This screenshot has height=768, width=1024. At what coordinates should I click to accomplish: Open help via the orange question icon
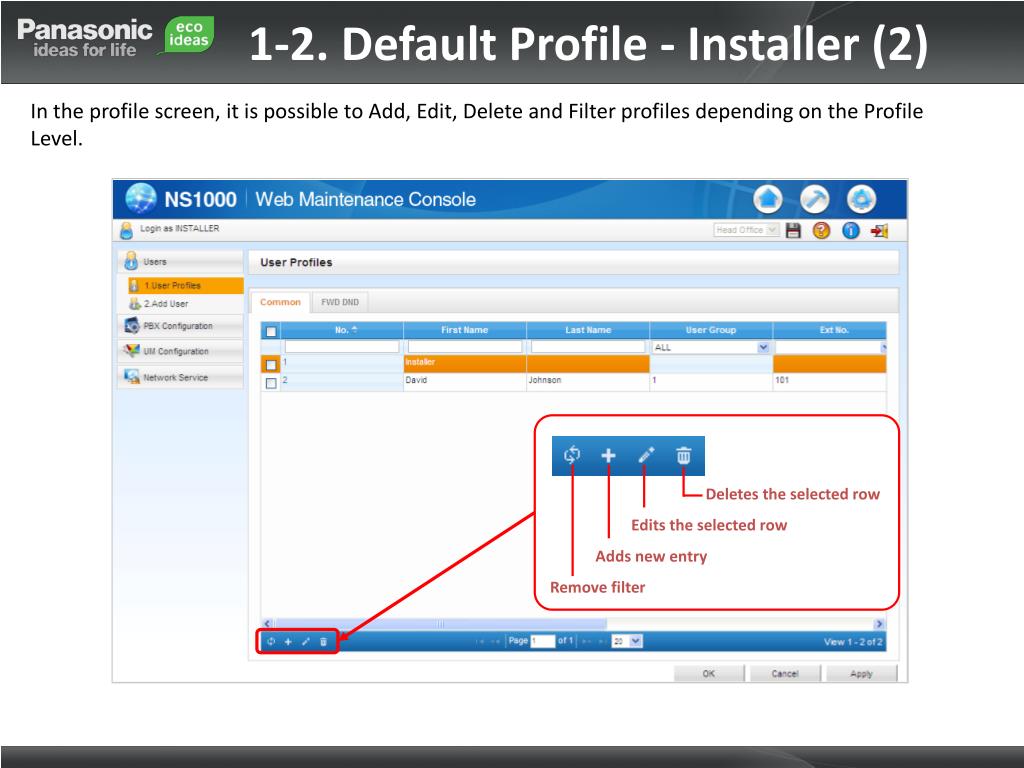822,230
